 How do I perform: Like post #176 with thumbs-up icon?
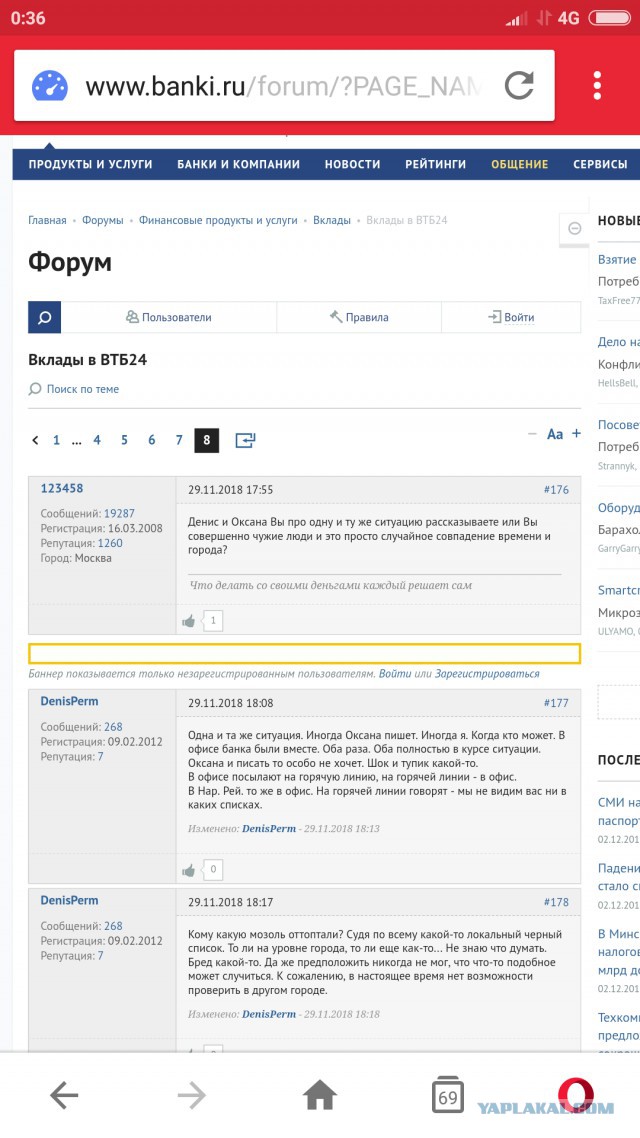pyautogui.click(x=189, y=621)
